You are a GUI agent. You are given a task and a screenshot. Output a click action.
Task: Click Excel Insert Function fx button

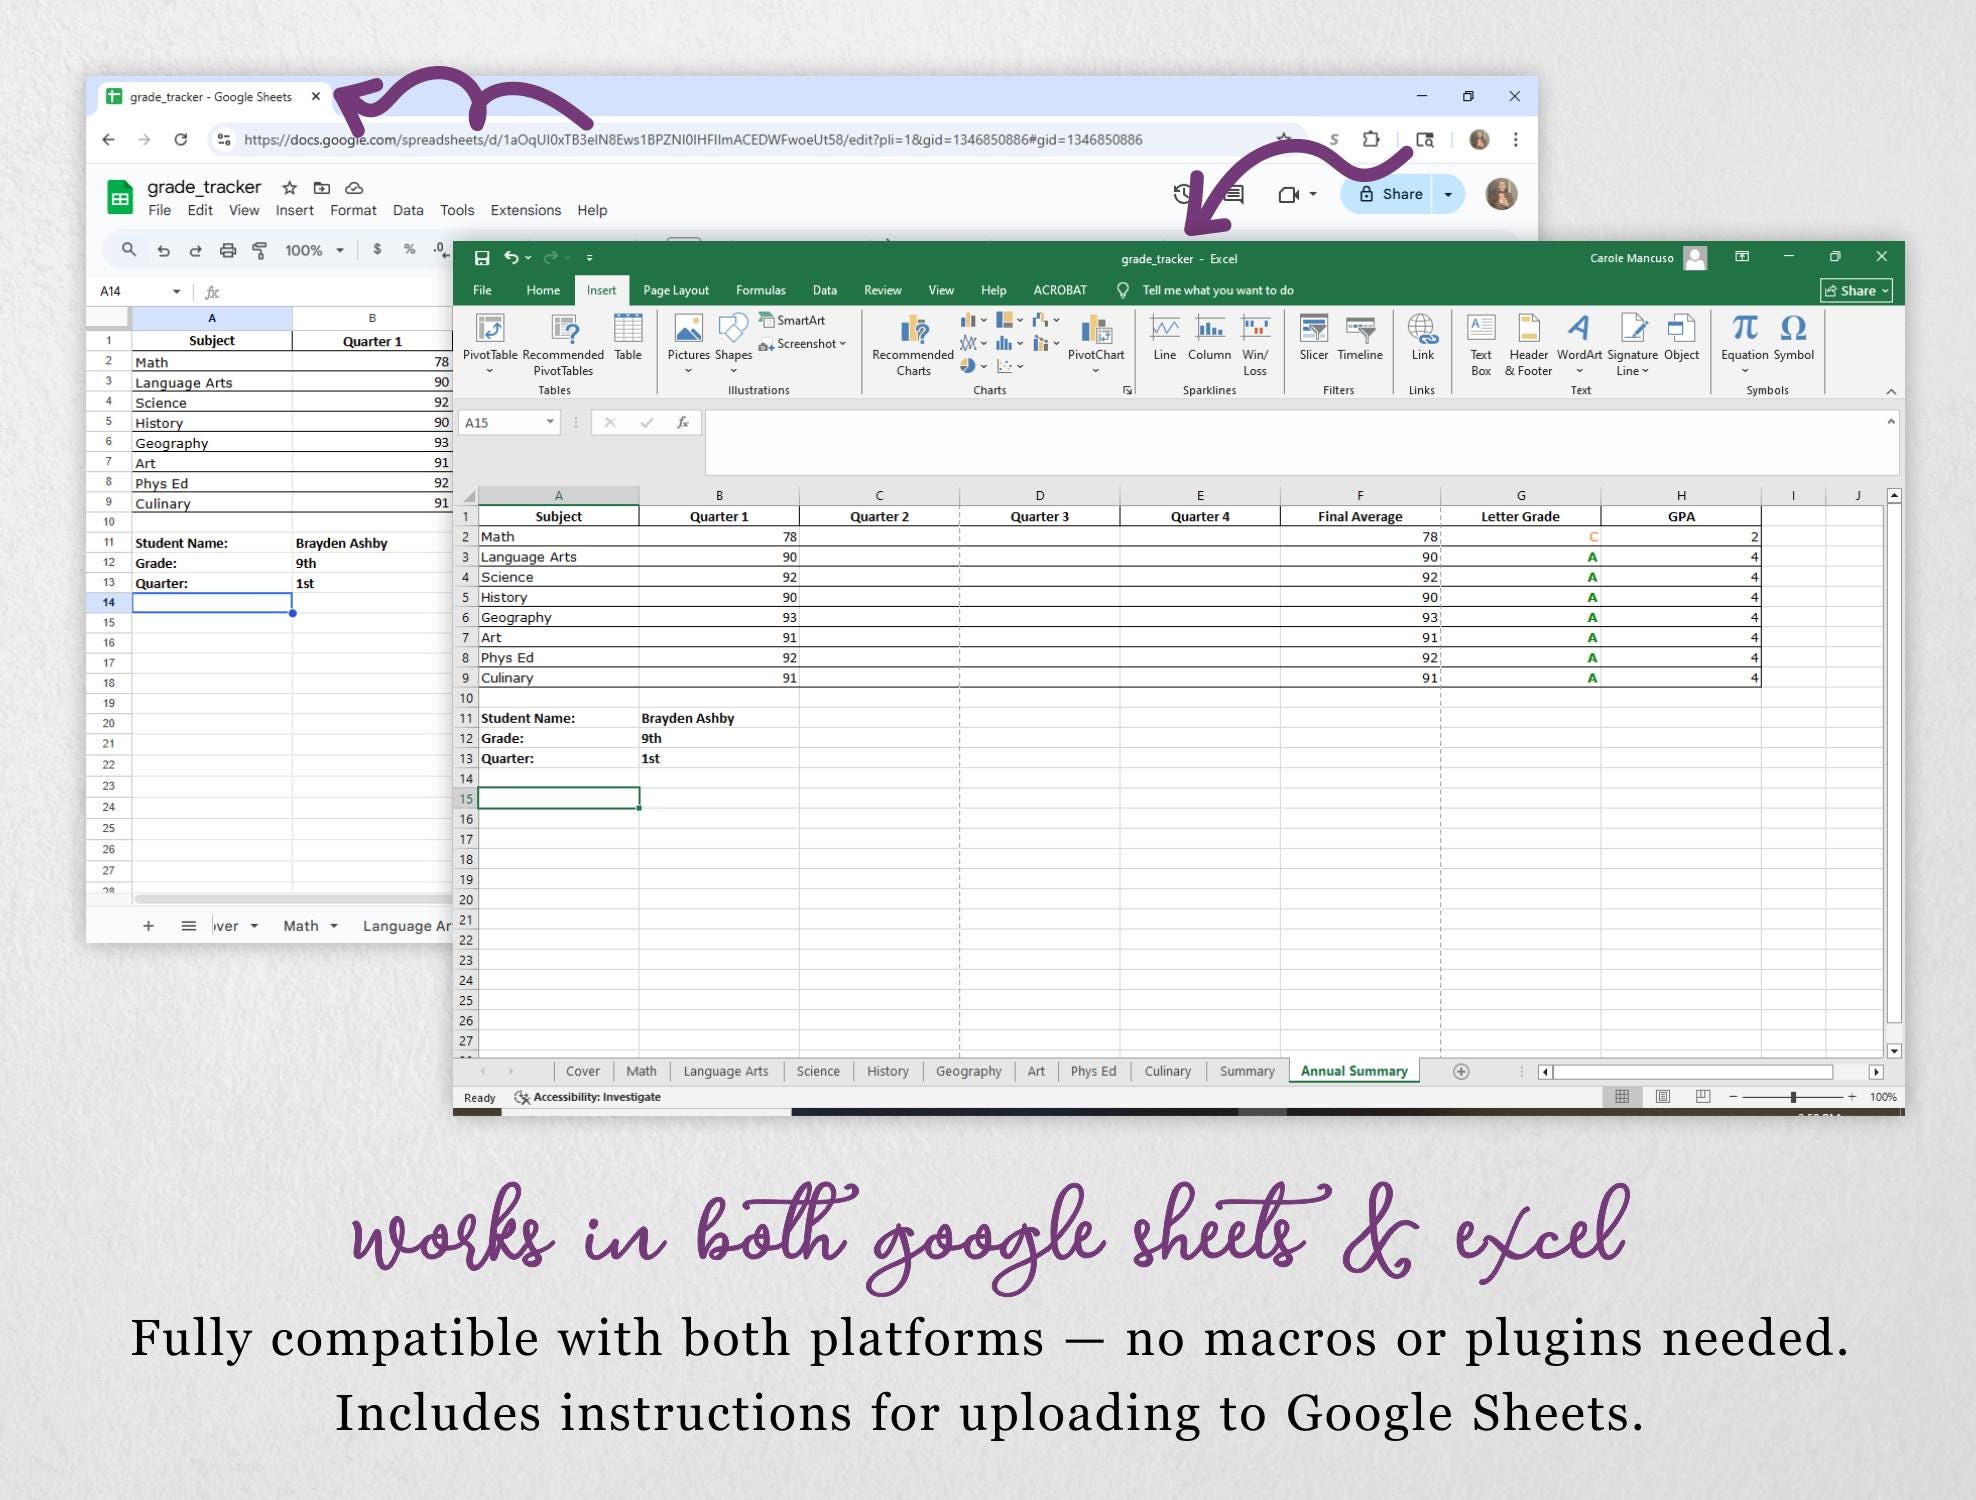click(683, 422)
